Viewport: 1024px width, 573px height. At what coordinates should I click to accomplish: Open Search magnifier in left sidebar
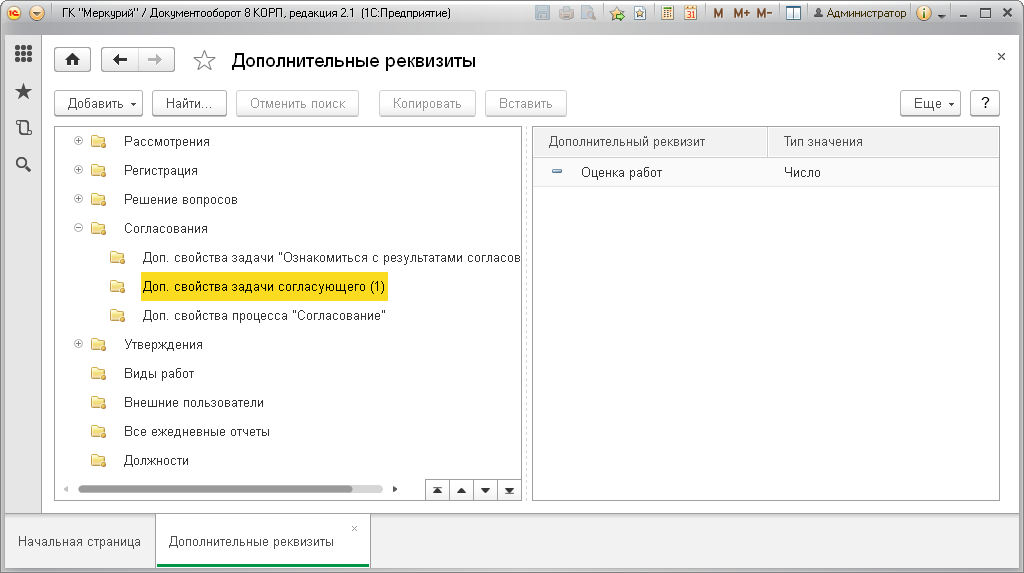[x=24, y=164]
